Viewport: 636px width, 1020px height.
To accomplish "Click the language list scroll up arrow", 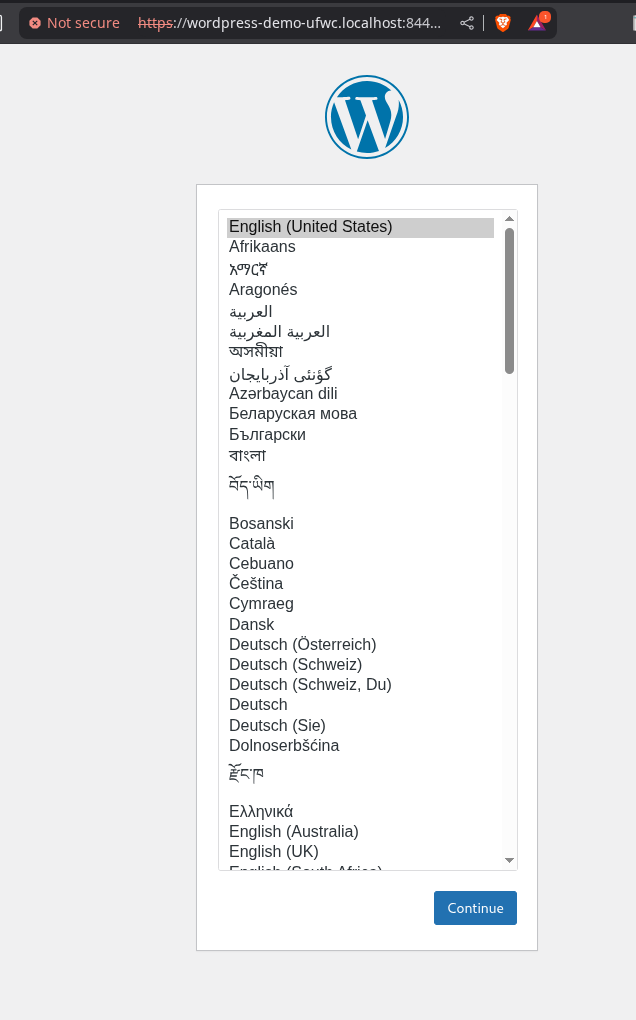I will (x=509, y=219).
